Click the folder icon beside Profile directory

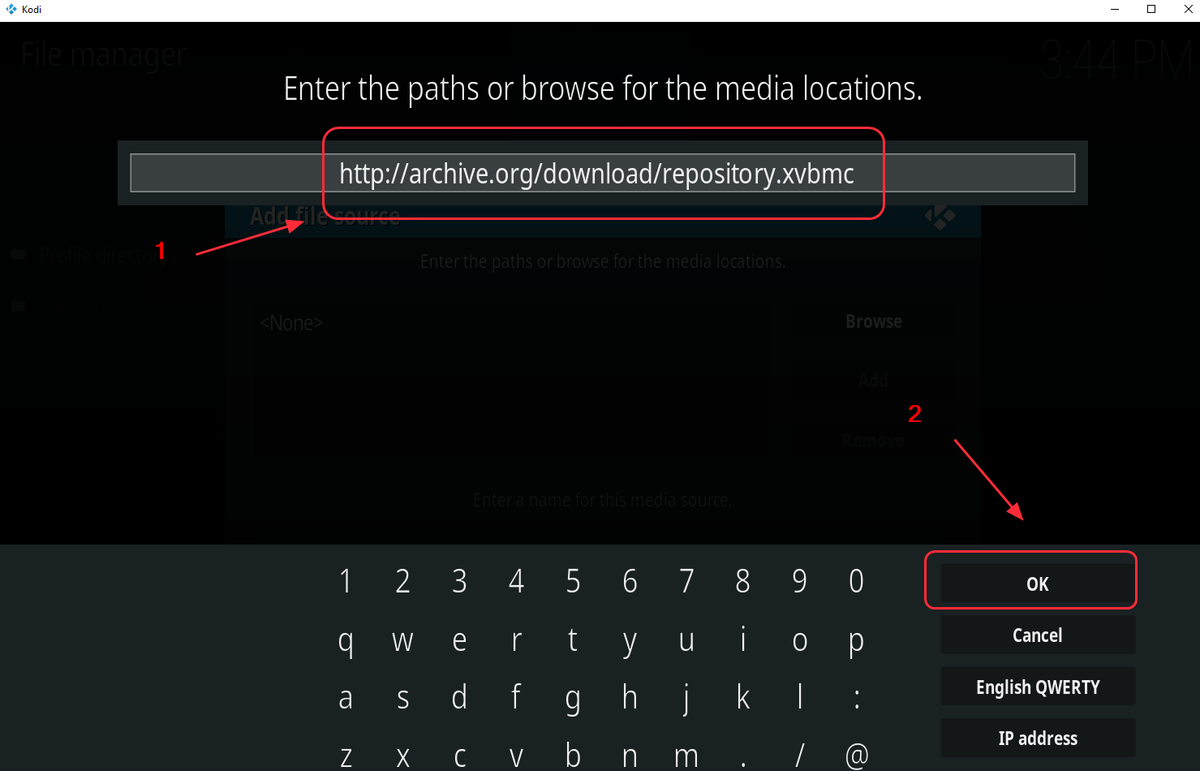18,256
